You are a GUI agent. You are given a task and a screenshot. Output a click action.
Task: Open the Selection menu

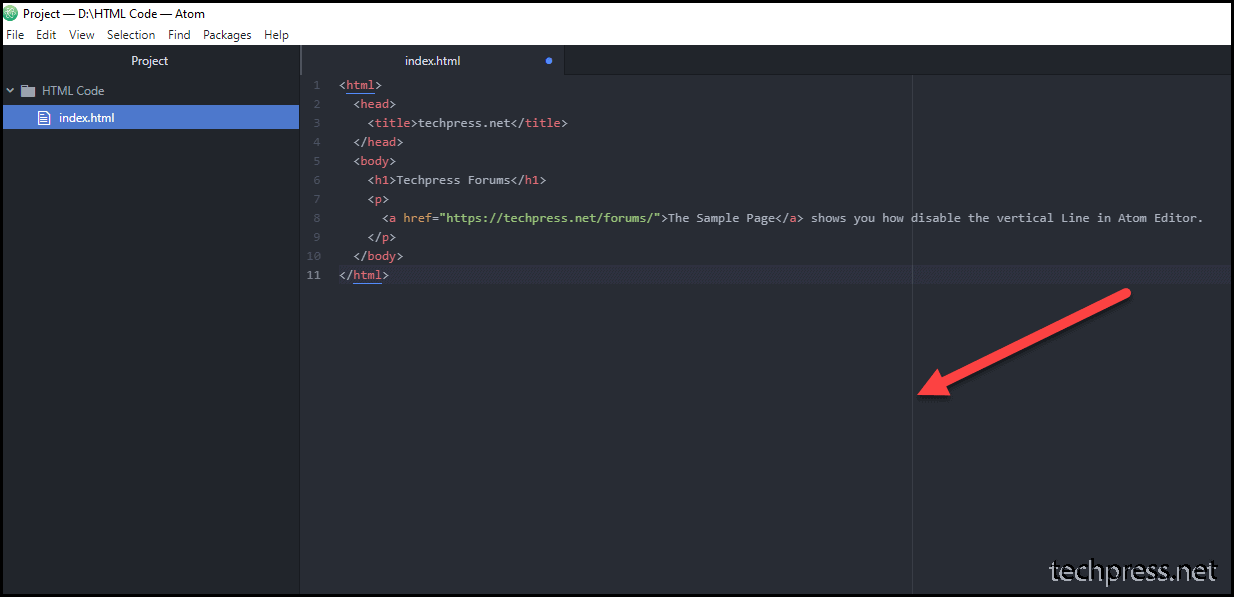pyautogui.click(x=131, y=34)
